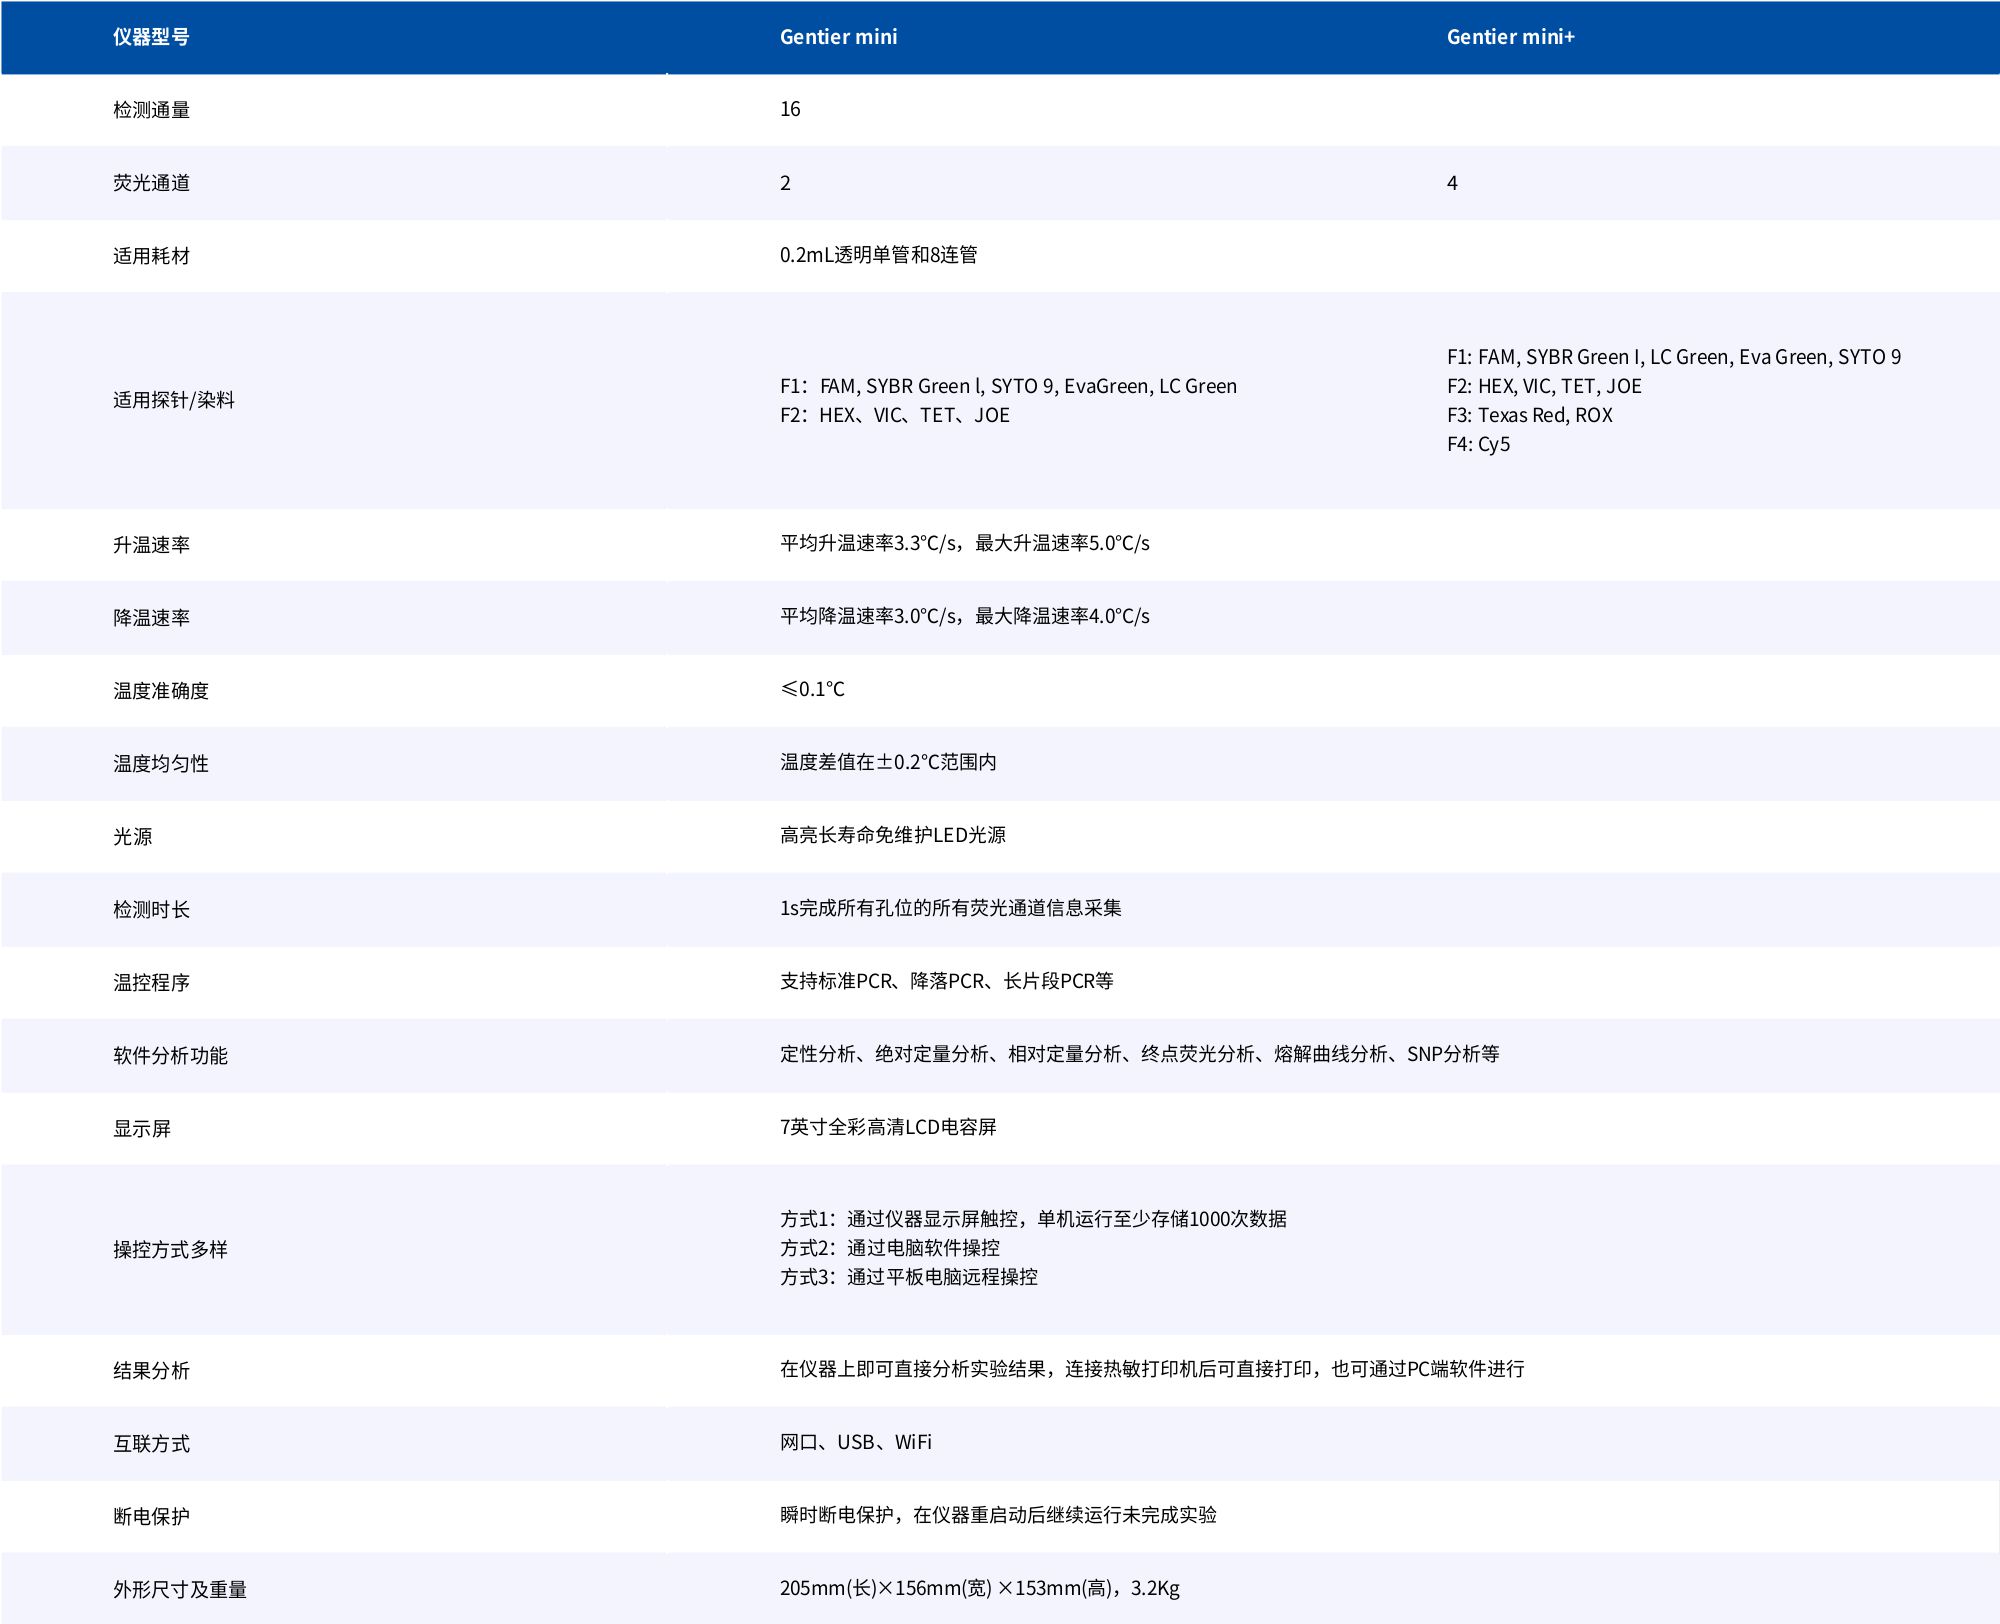Click the F4: Cy5 line

[1478, 444]
